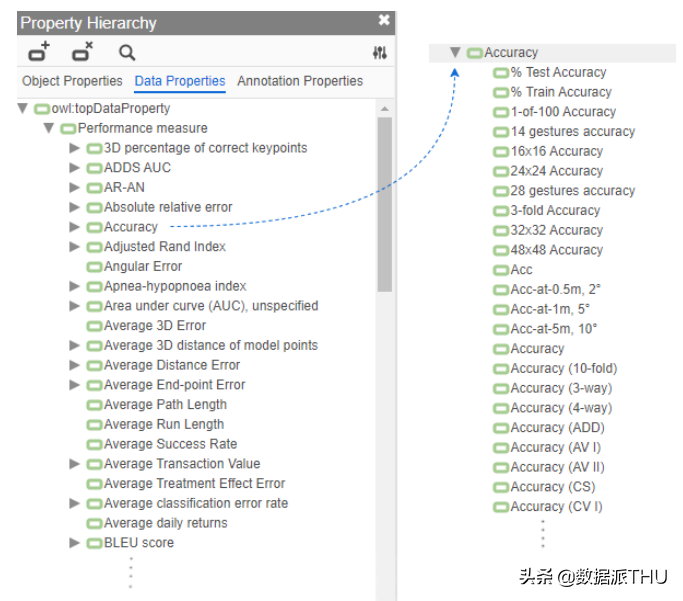Viewport: 683px width, 601px height.
Task: Click the icon beside % Test Accuracy
Action: [501, 72]
